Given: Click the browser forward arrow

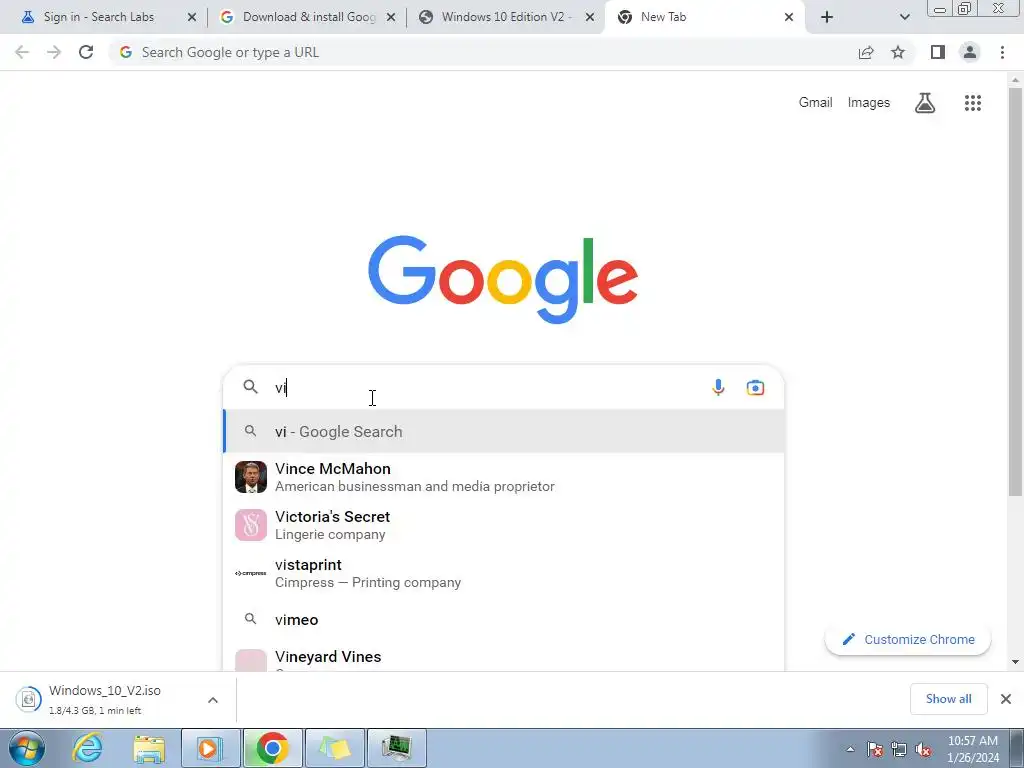Looking at the screenshot, I should point(54,52).
